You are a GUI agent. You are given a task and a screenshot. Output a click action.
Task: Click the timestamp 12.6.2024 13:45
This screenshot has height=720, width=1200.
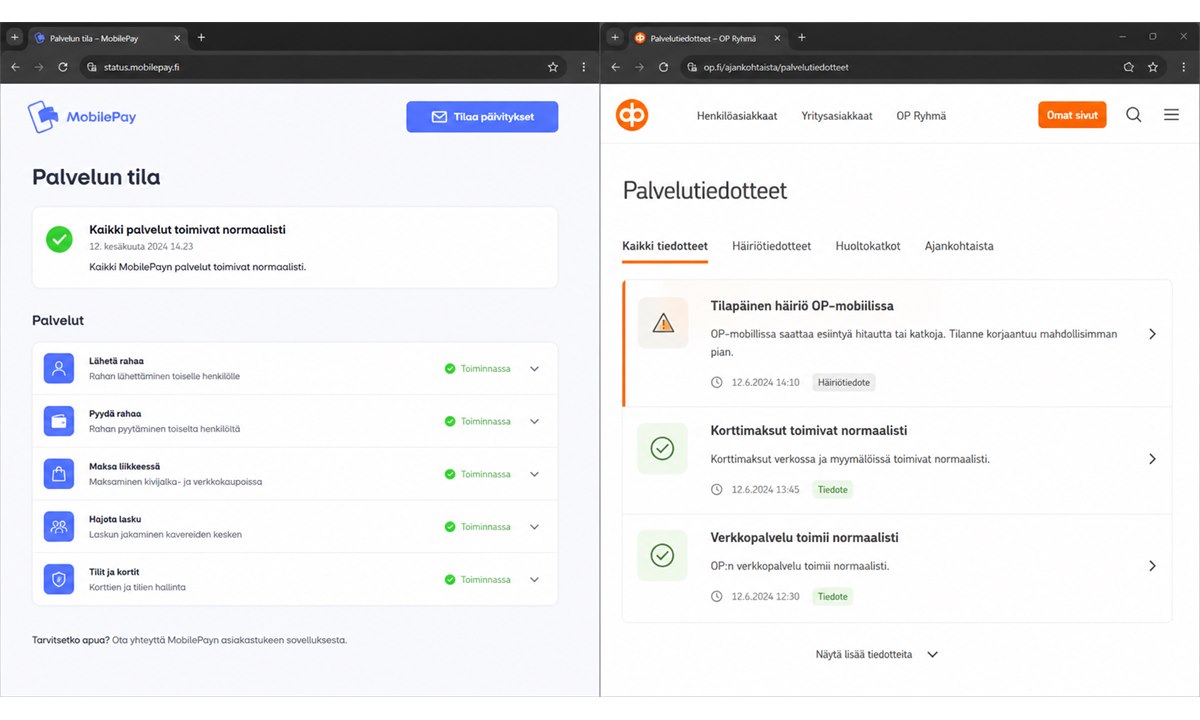click(x=765, y=490)
